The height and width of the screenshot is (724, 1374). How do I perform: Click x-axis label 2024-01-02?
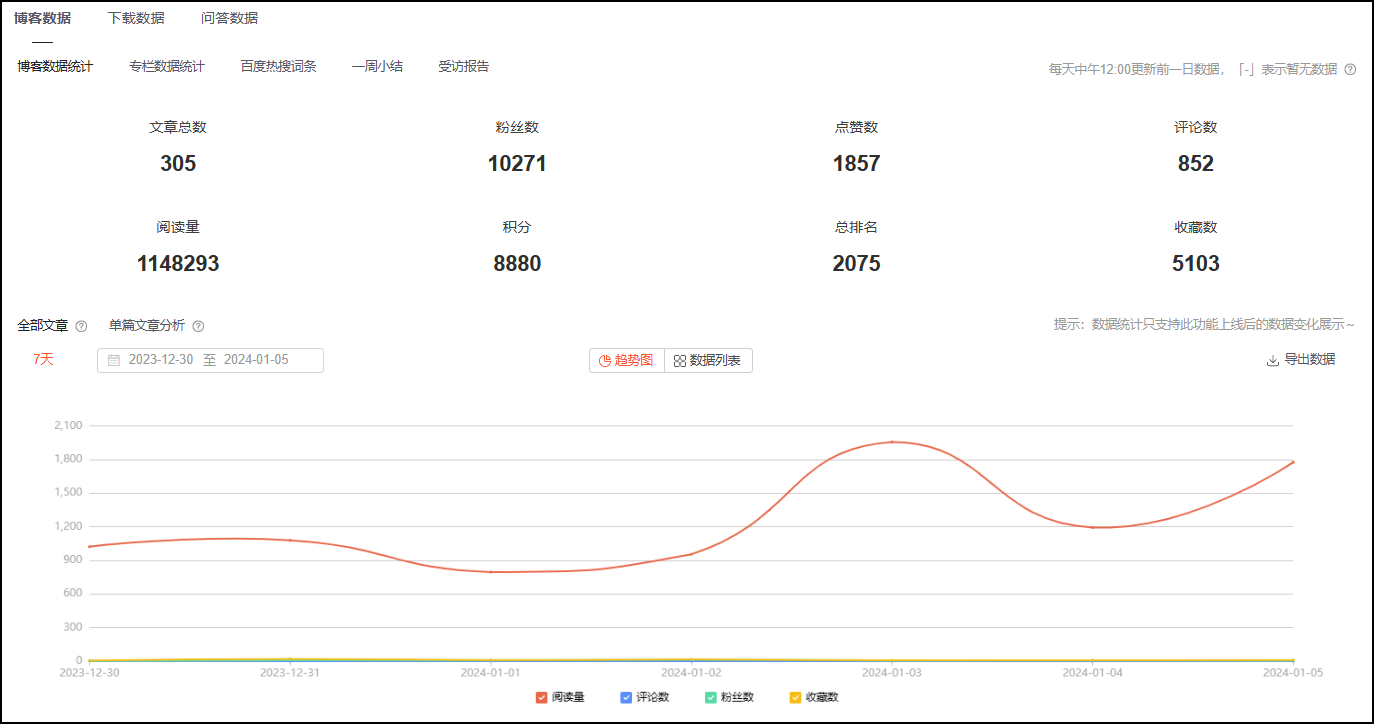click(x=691, y=673)
